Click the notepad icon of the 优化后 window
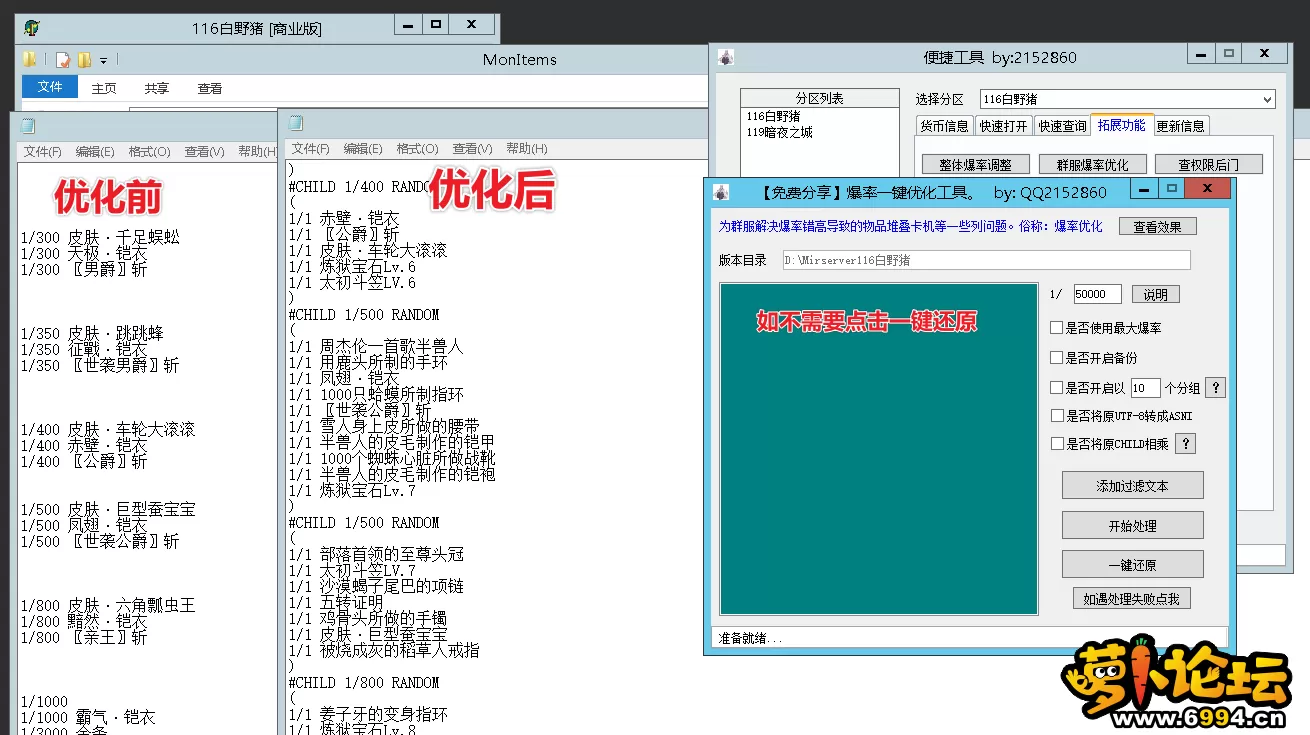1310x735 pixels. (x=296, y=123)
